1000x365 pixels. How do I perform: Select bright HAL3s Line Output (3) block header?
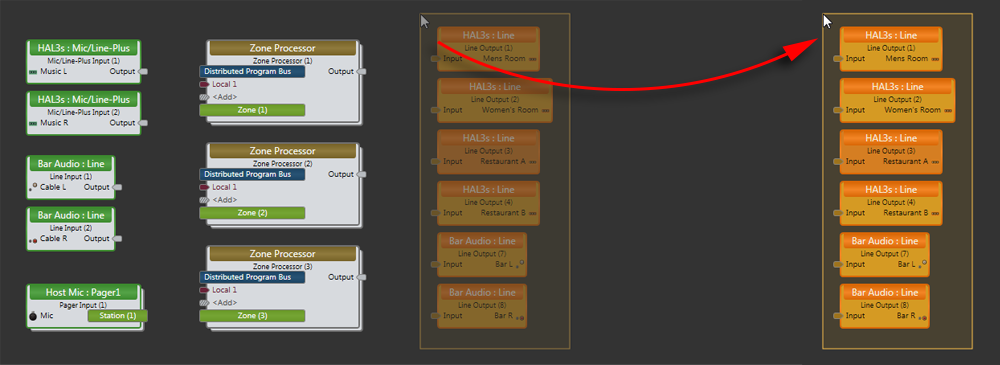click(x=891, y=138)
